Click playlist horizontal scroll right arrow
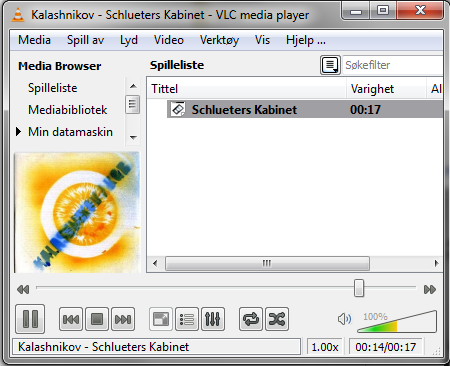Image resolution: width=450 pixels, height=366 pixels. pos(436,263)
